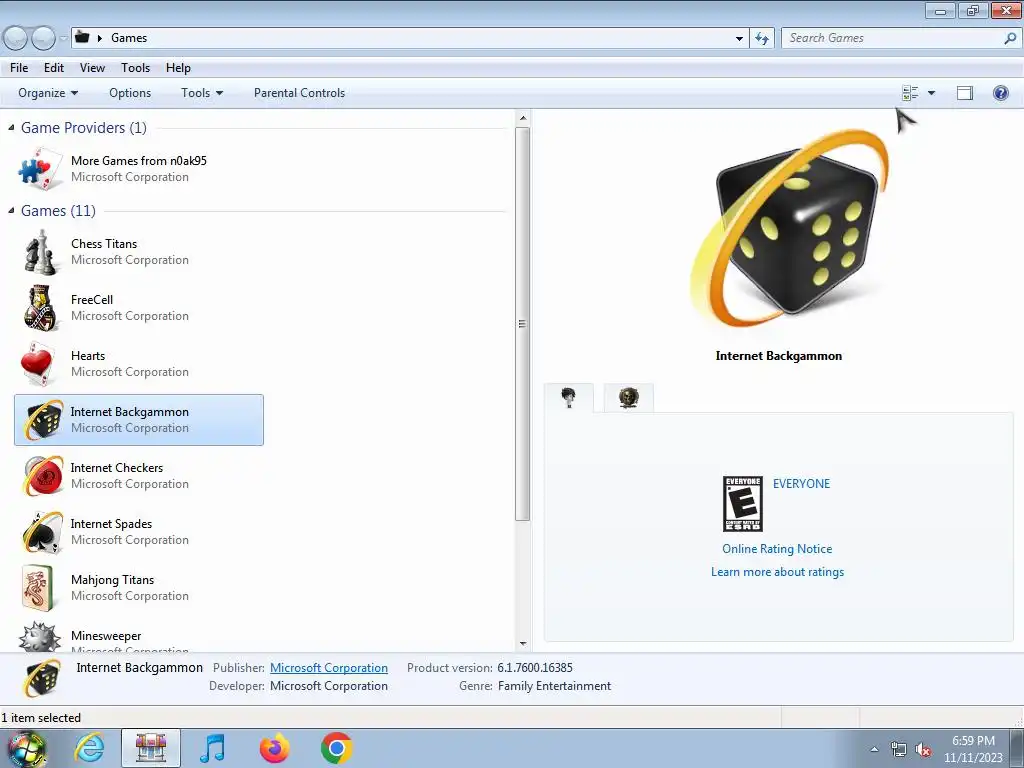Viewport: 1024px width, 768px height.
Task: Click the Games breadcrumb in address bar
Action: point(129,38)
